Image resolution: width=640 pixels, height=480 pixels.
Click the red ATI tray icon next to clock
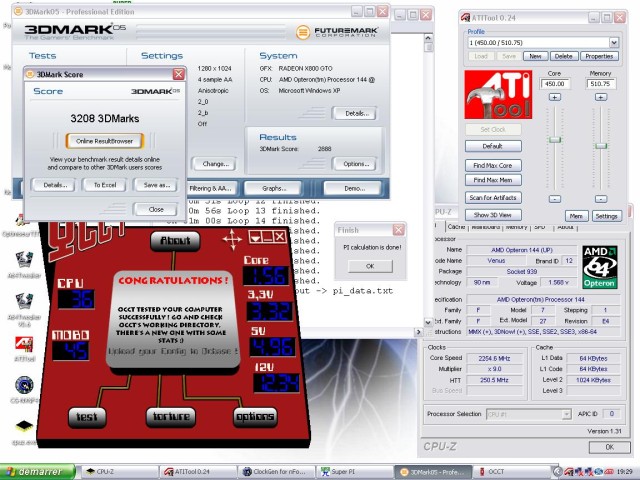(x=609, y=472)
